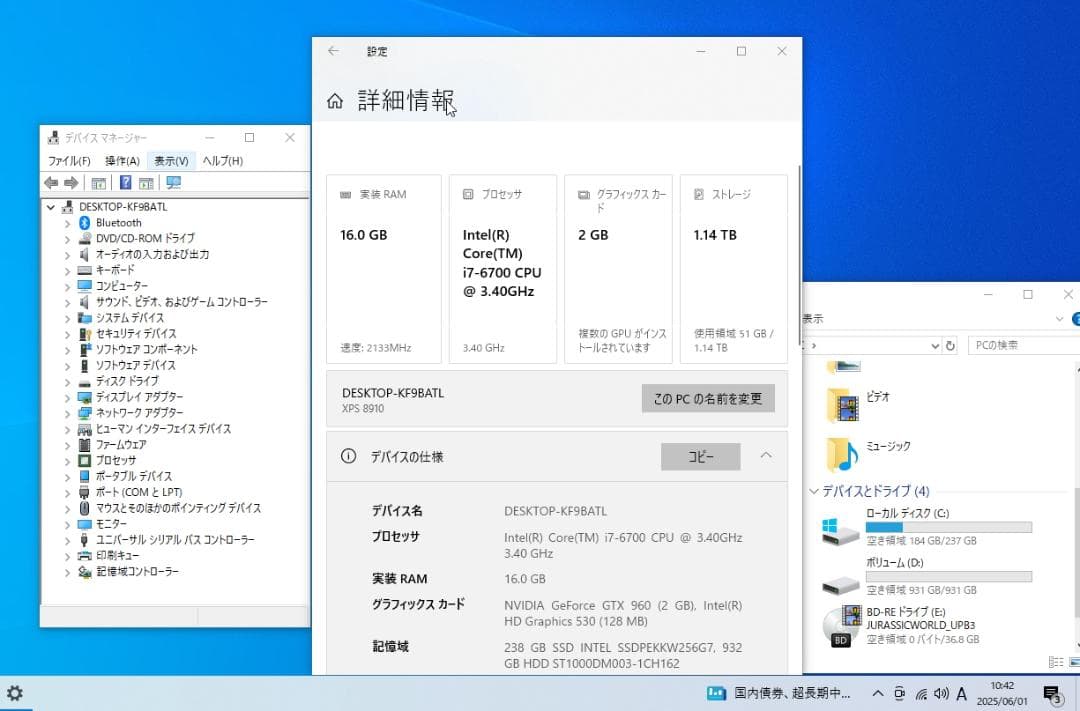This screenshot has height=711, width=1080.
Task: Open Properties via the Device Manager toolbar icon
Action: pos(98,182)
